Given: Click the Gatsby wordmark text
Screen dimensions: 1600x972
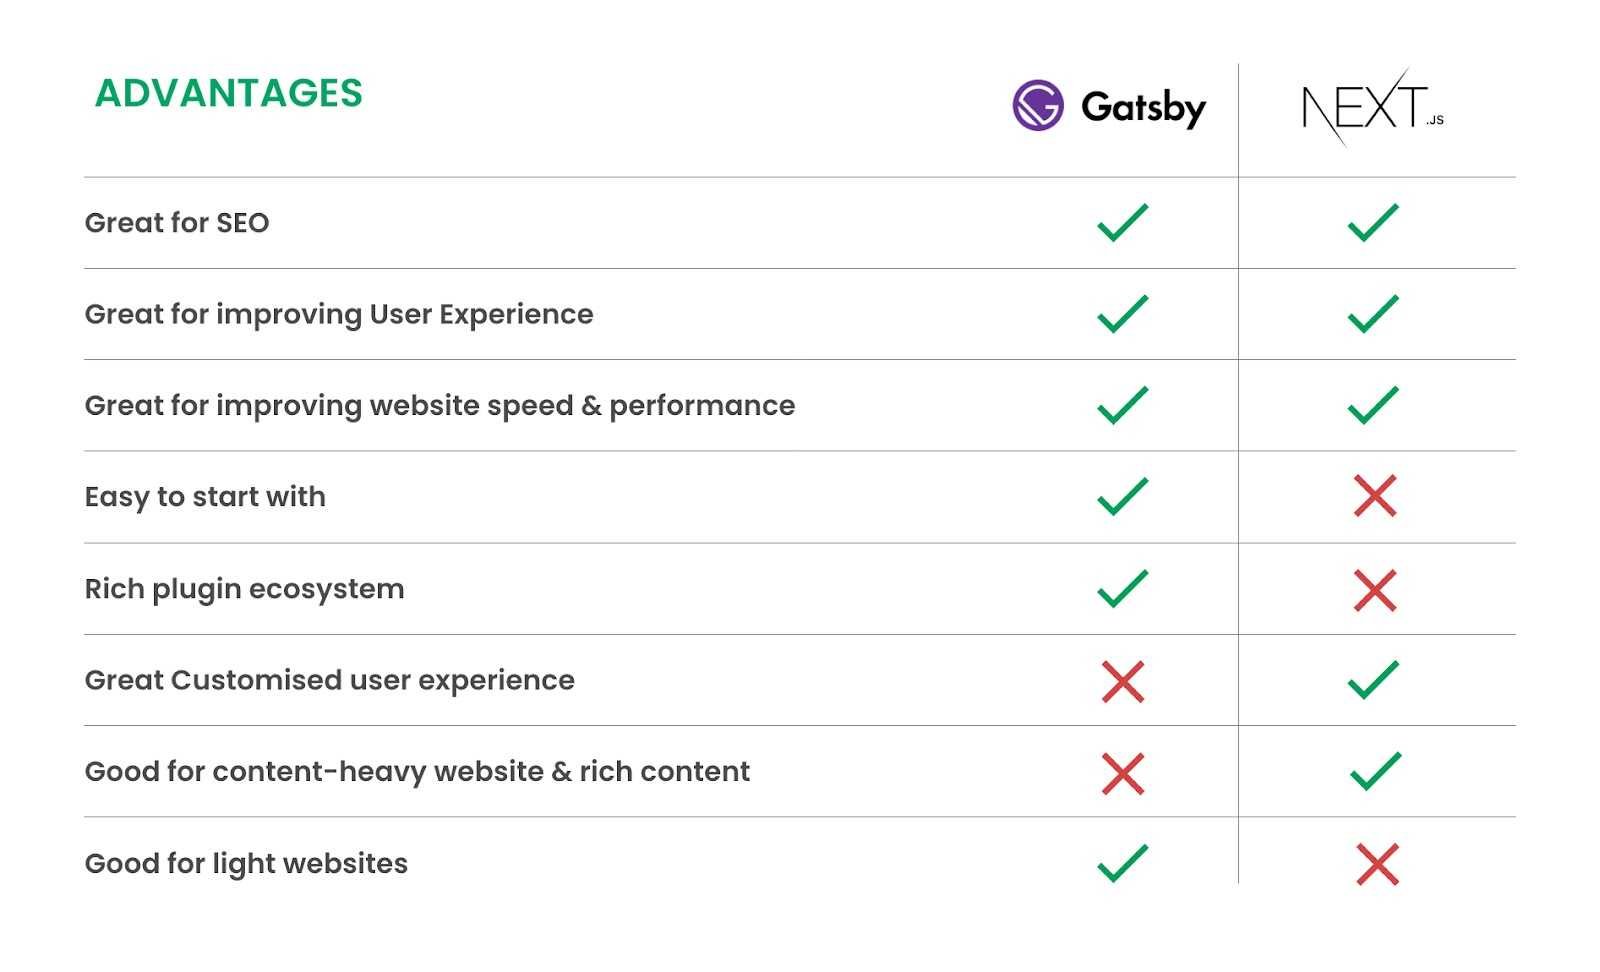Looking at the screenshot, I should (x=1143, y=107).
